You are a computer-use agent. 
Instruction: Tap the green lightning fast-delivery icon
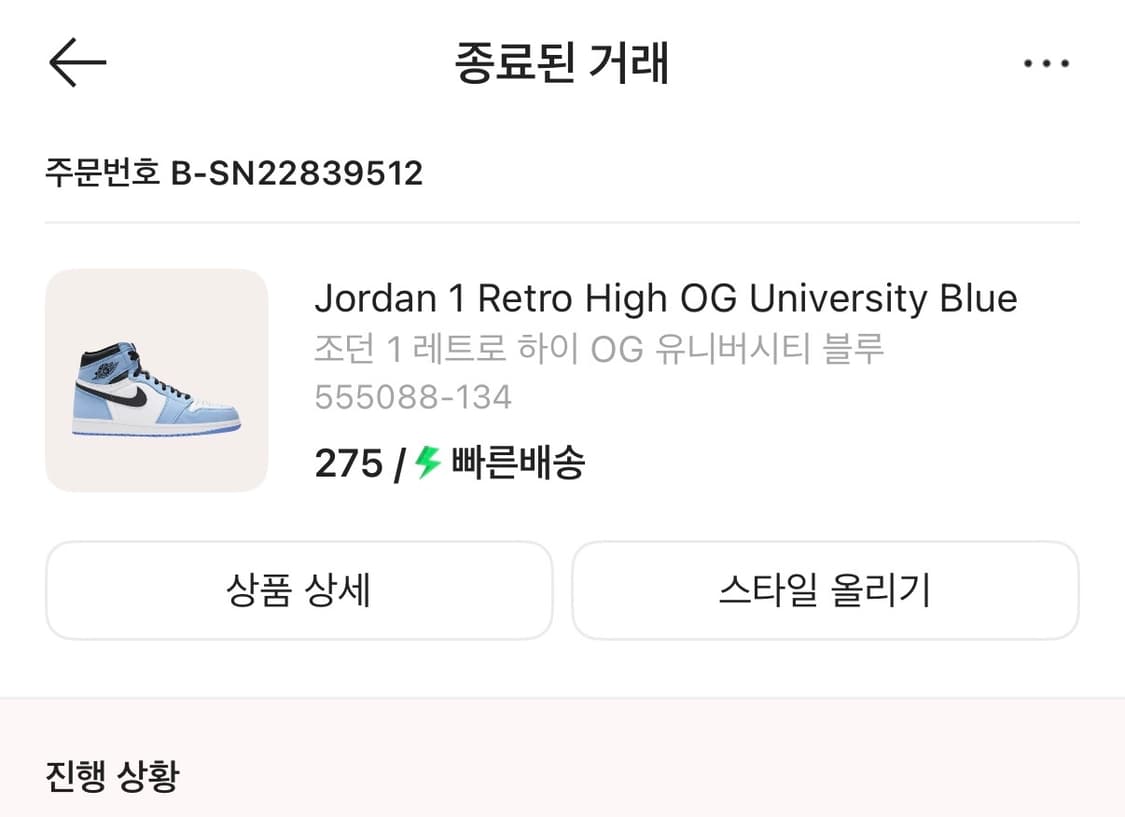427,462
